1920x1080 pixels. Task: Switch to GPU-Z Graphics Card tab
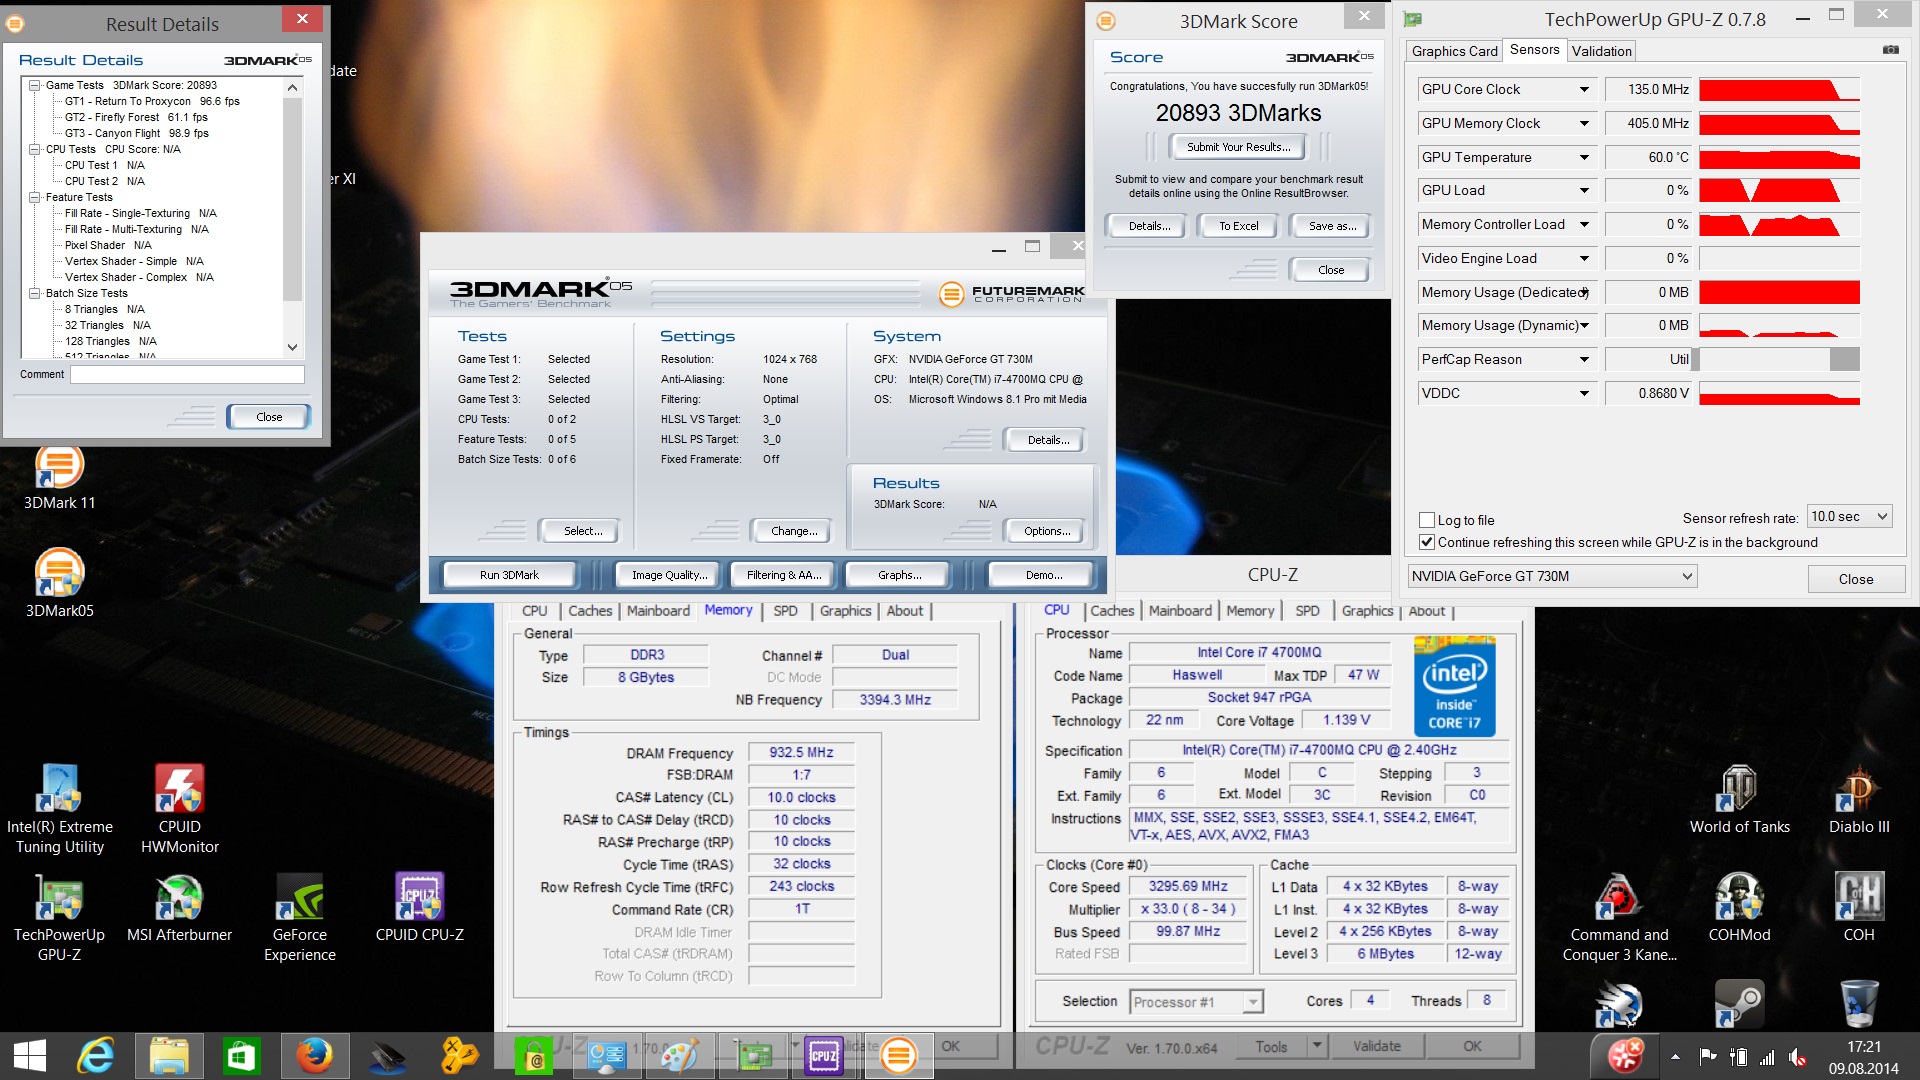1454,51
